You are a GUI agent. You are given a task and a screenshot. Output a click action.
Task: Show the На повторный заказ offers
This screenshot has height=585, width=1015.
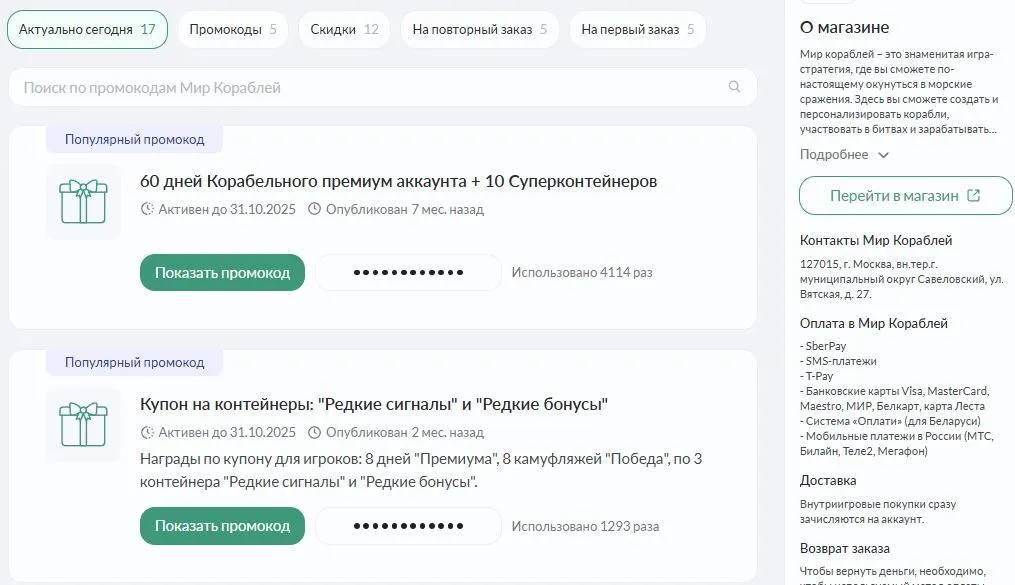pos(479,30)
